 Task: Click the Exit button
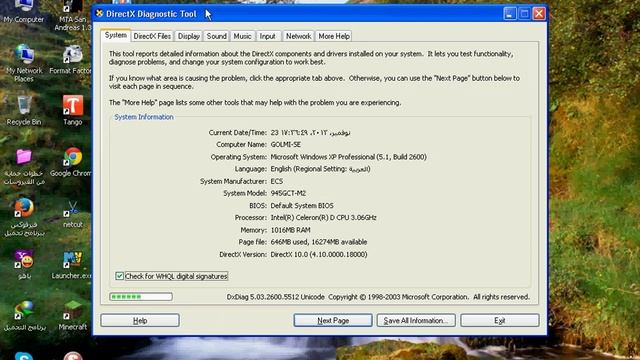(500, 320)
